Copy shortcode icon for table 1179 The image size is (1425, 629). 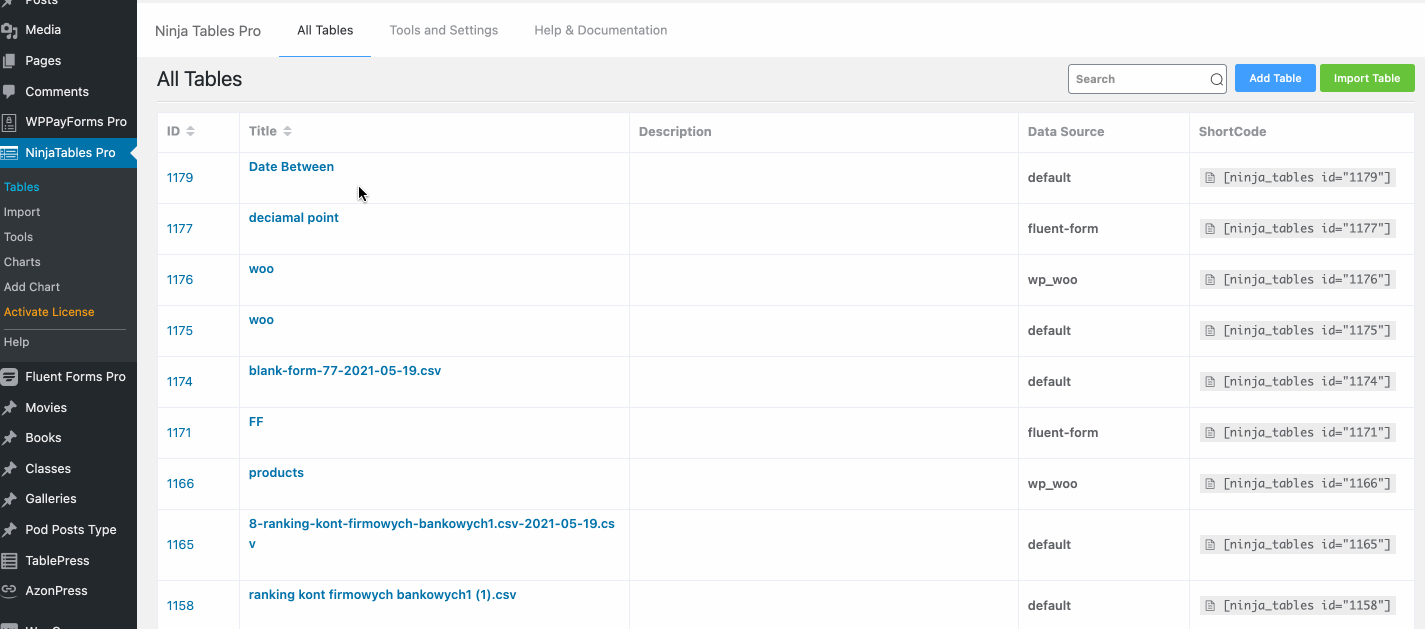[x=1210, y=178]
